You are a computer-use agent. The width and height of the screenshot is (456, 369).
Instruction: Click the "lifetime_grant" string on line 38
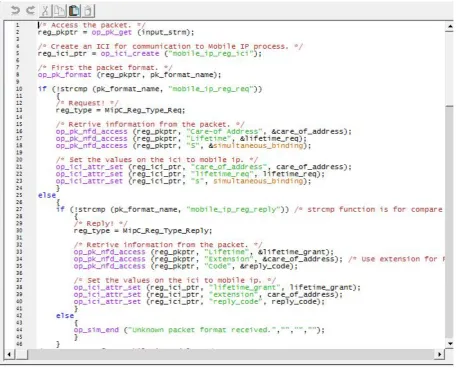tap(245, 287)
